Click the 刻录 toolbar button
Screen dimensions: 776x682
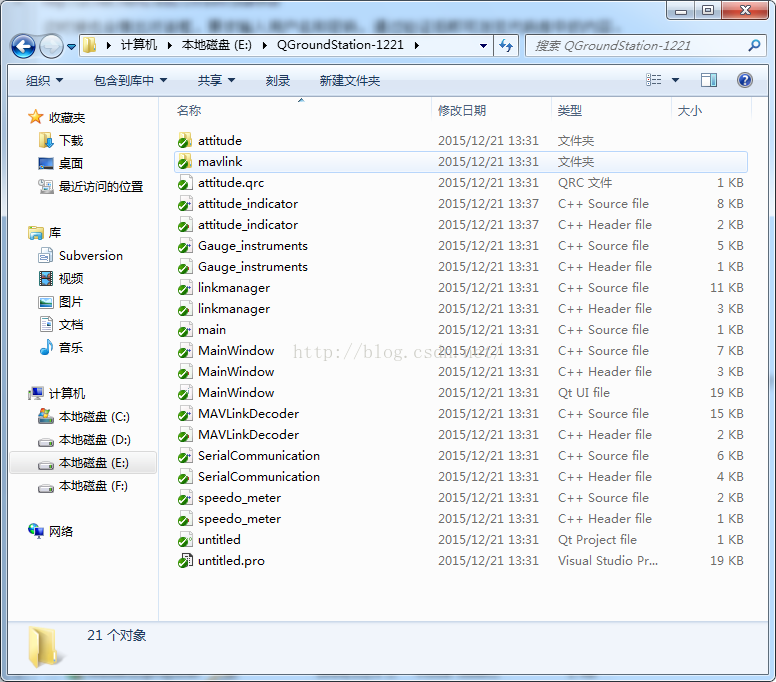(x=278, y=80)
